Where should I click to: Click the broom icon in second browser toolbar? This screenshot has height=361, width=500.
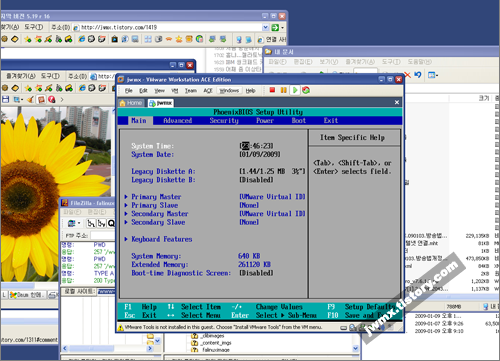tap(31, 99)
